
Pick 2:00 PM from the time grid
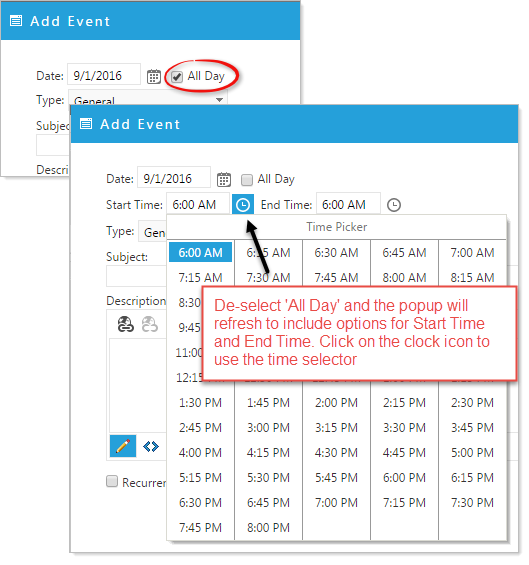click(336, 402)
